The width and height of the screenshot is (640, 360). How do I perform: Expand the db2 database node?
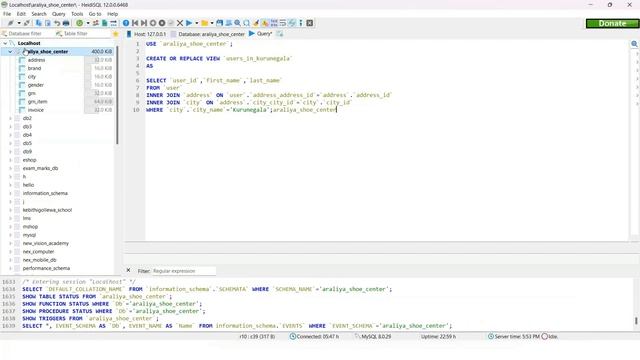click(x=10, y=118)
